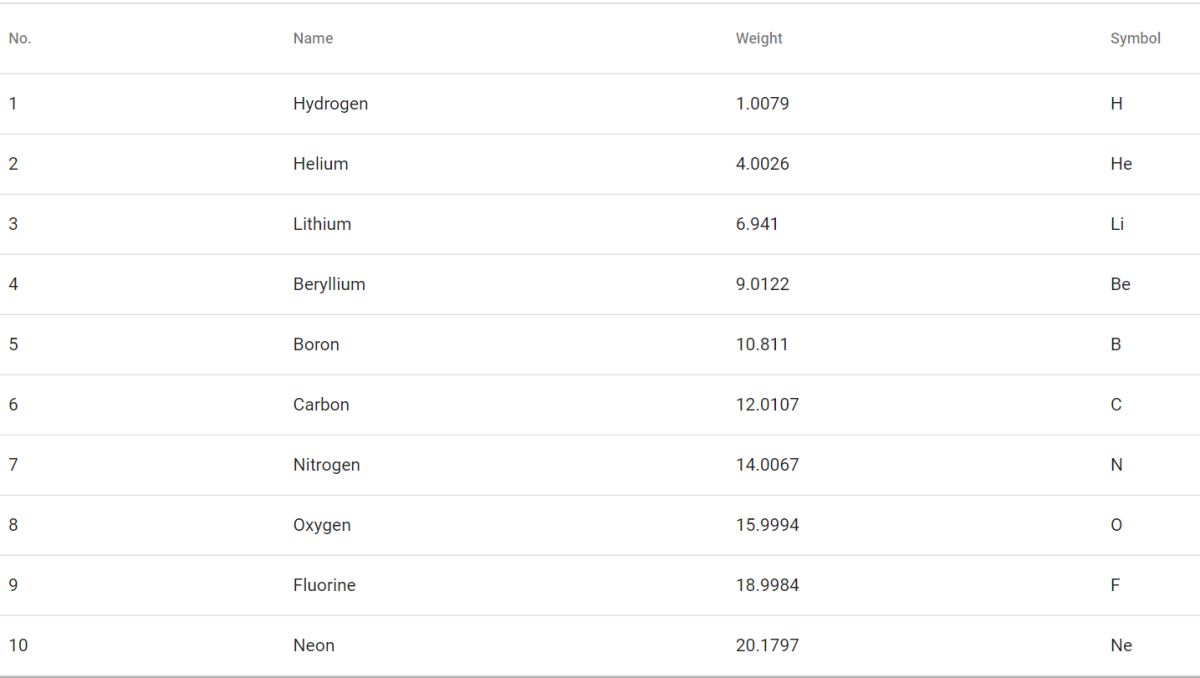Click the symbol cell Ne
The height and width of the screenshot is (678, 1200).
(1121, 645)
